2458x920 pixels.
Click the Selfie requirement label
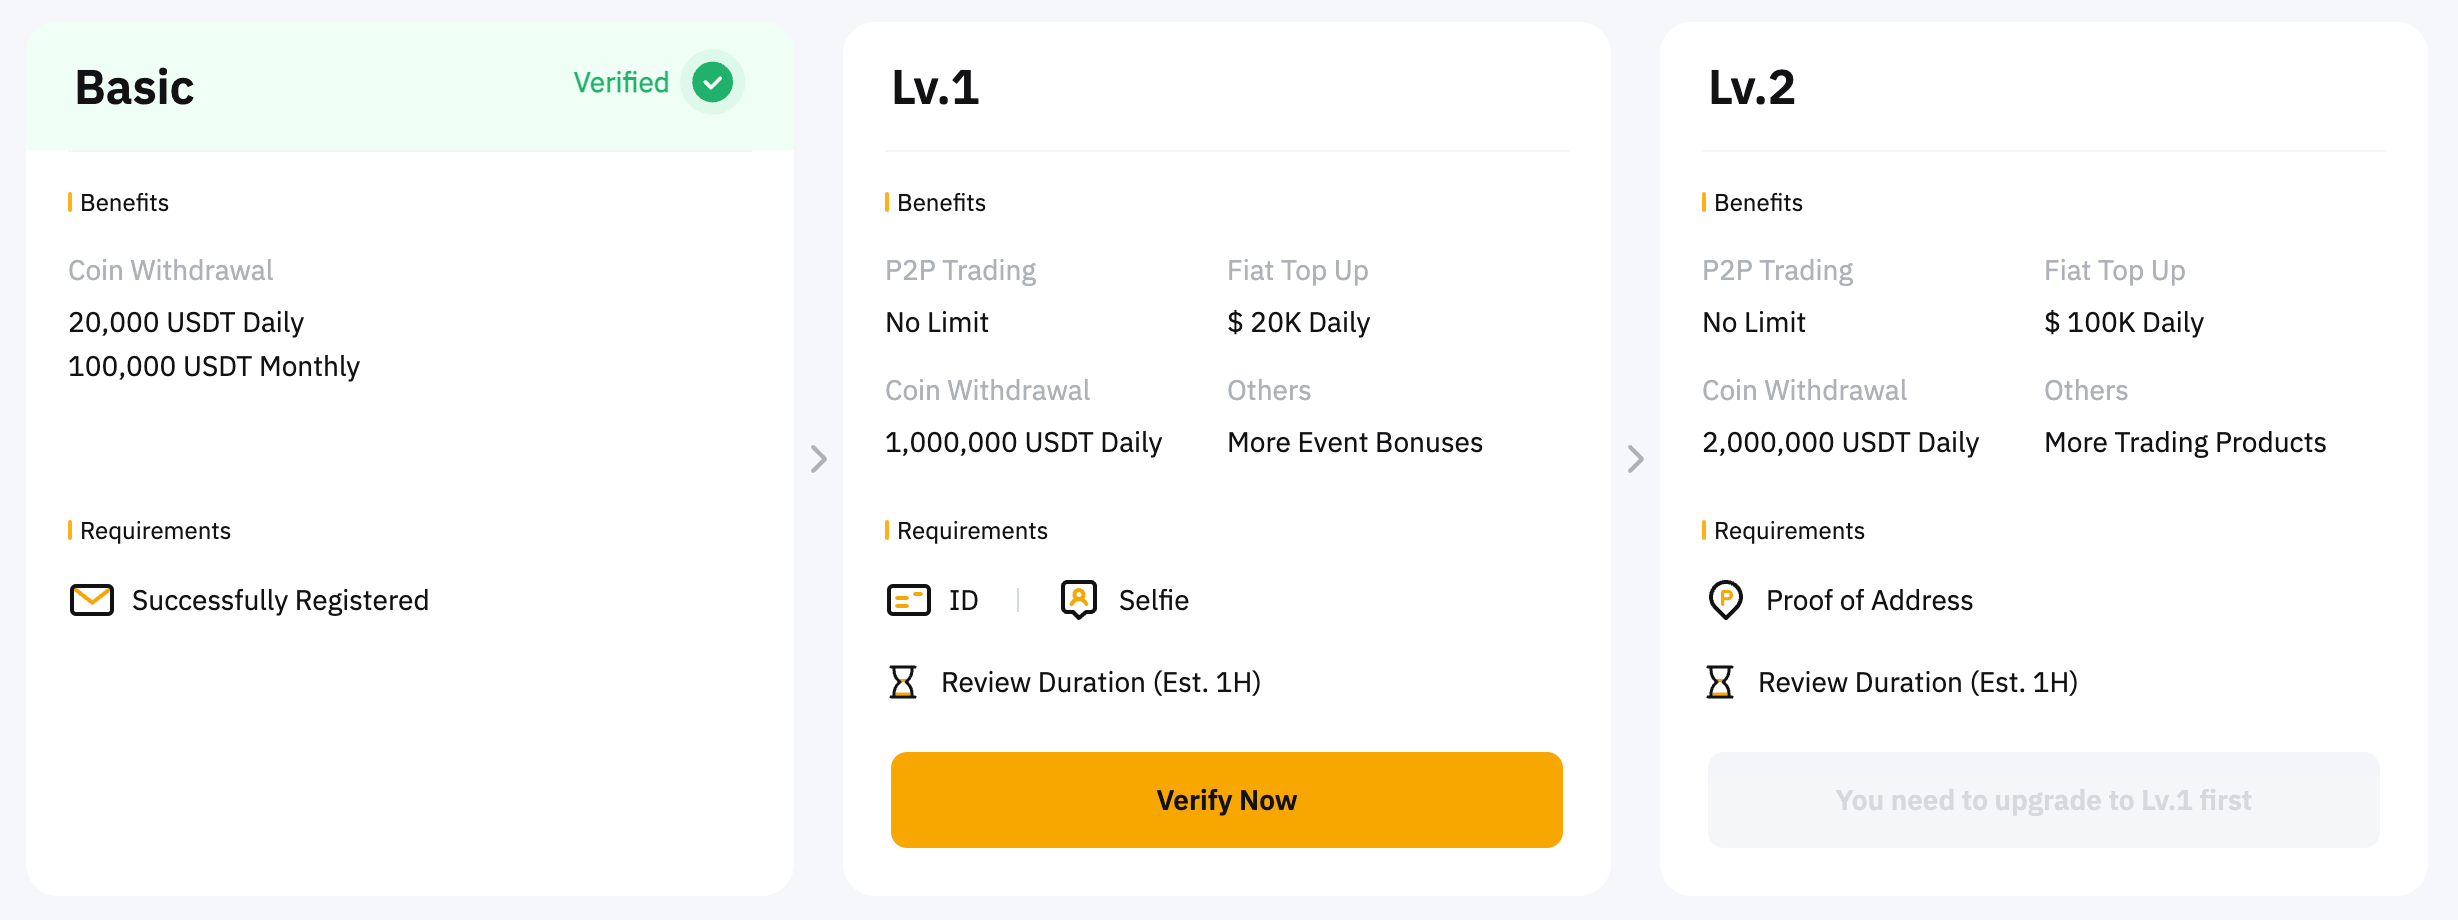(1154, 600)
